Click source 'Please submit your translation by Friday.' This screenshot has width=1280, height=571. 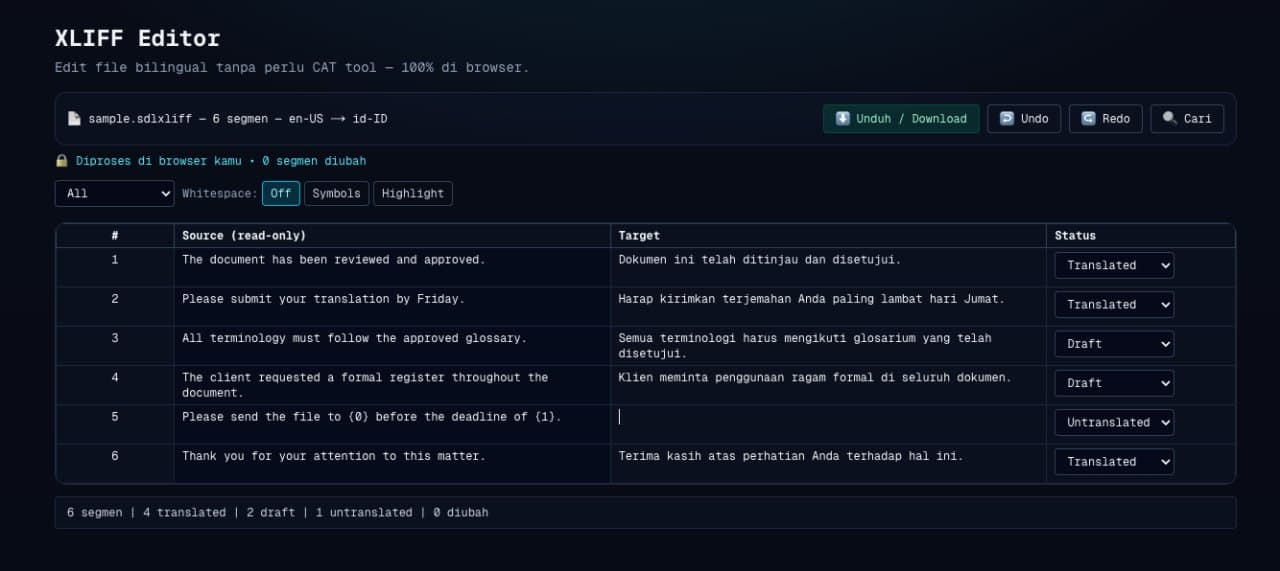click(x=323, y=299)
